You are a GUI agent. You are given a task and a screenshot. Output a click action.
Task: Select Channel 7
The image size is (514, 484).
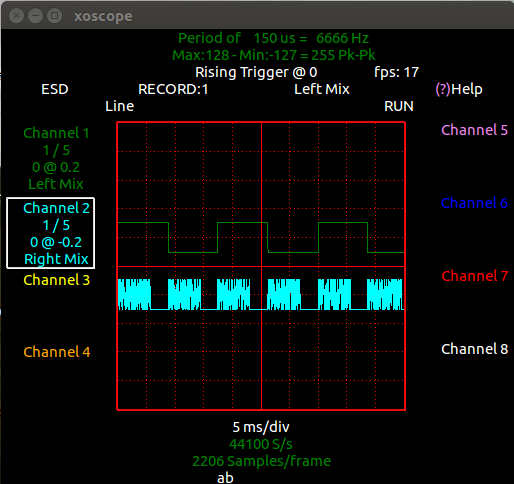474,276
